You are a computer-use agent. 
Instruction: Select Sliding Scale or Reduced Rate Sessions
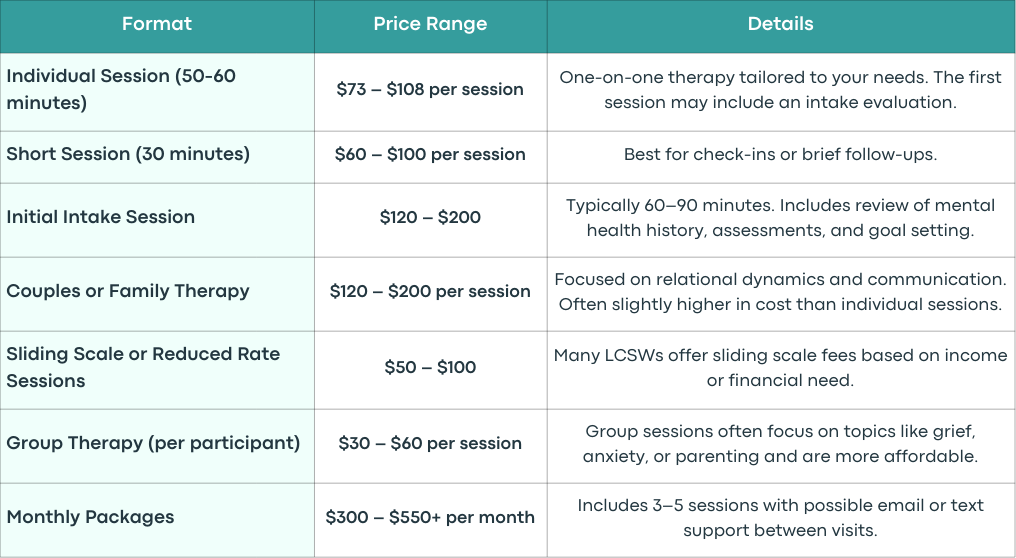(143, 367)
